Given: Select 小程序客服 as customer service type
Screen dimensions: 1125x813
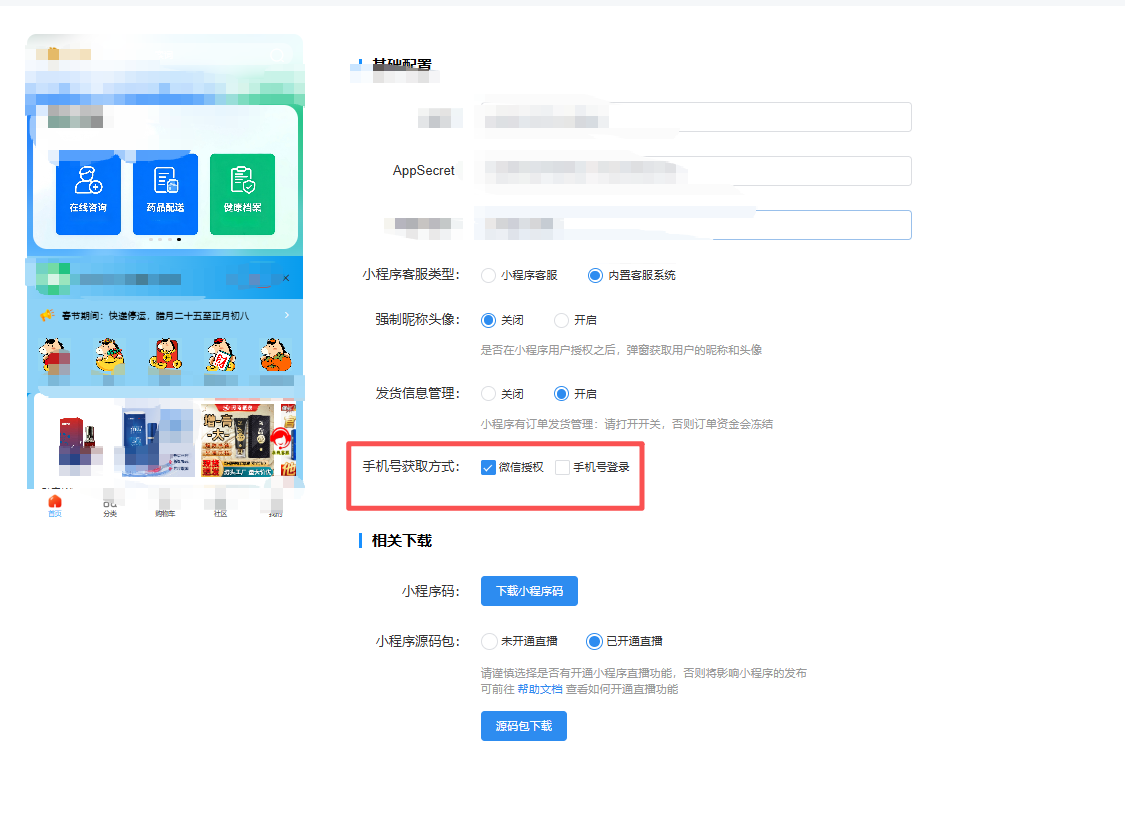Looking at the screenshot, I should (x=489, y=275).
